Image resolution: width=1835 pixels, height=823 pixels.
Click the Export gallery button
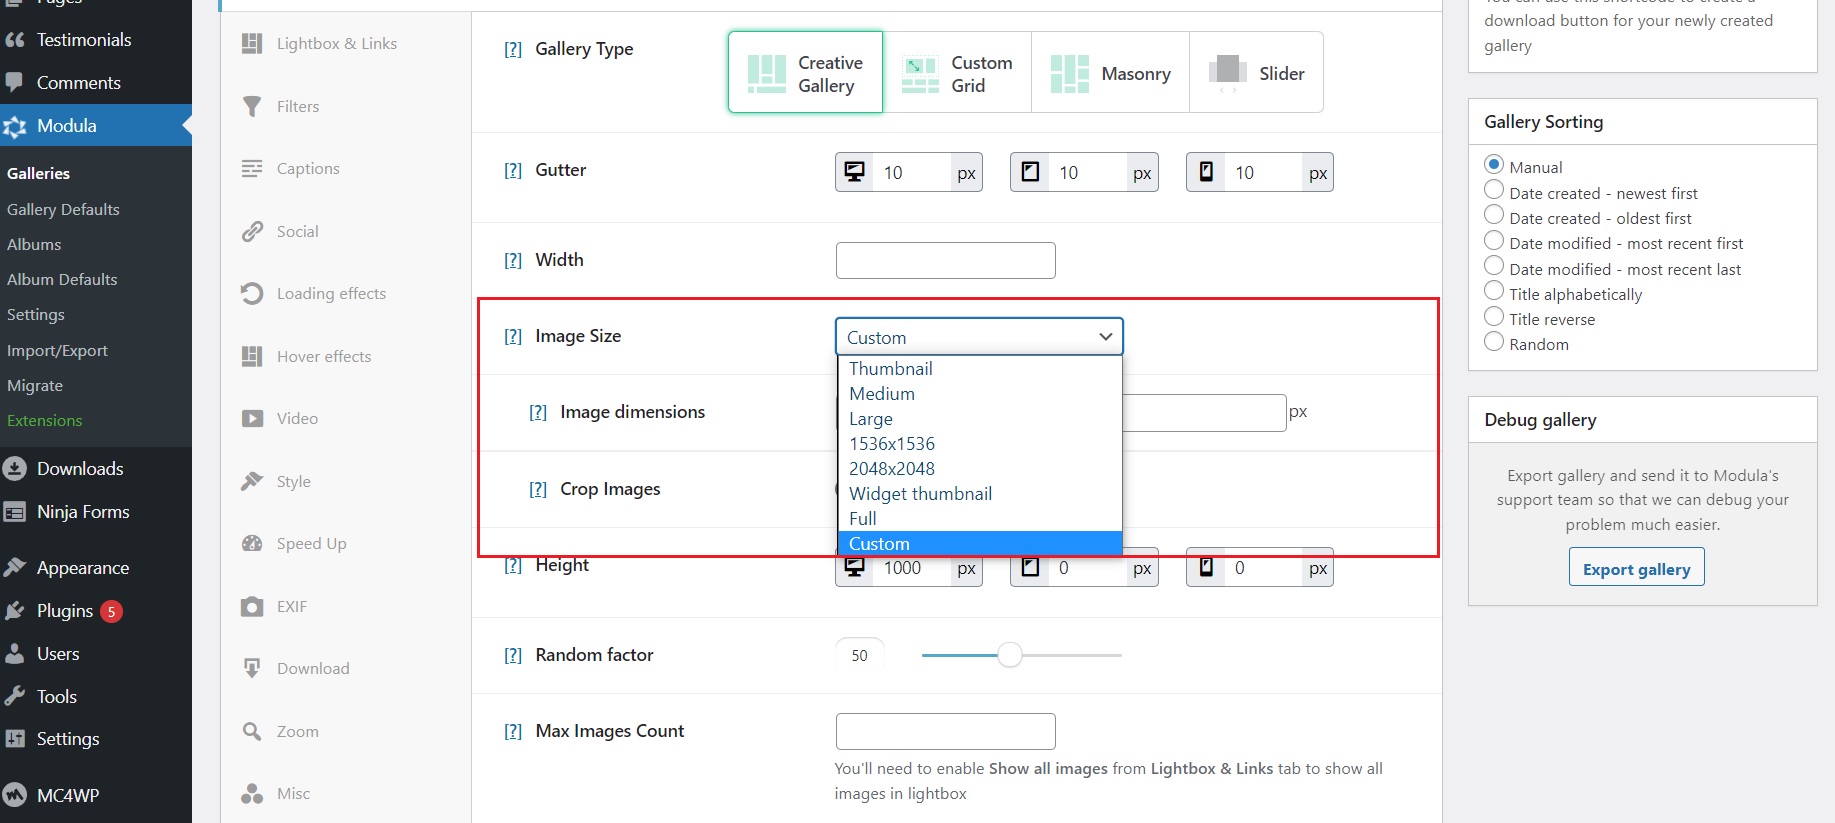(1636, 567)
